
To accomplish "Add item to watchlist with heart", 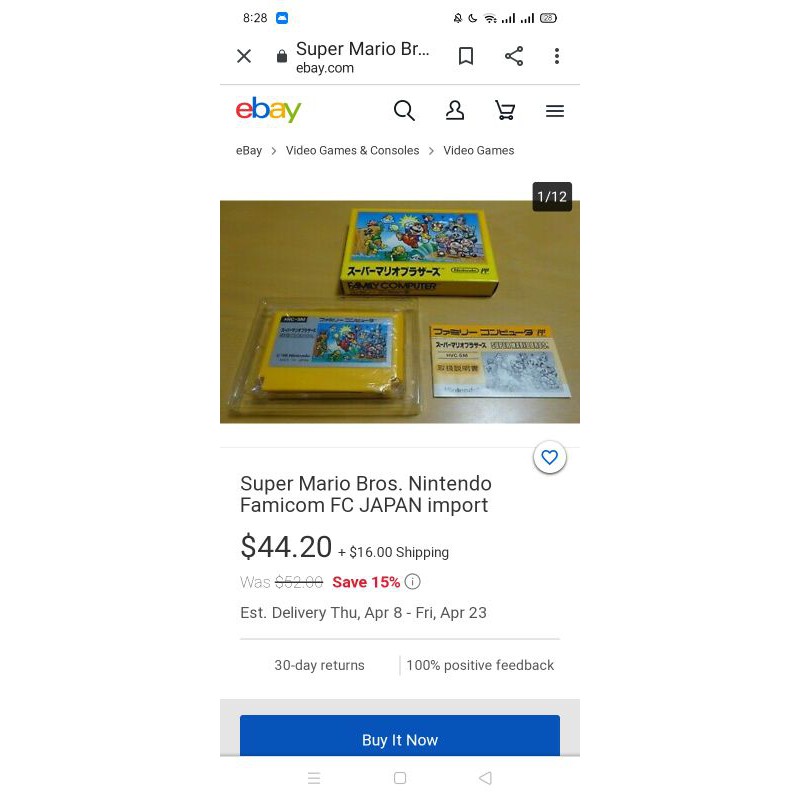I will 549,457.
